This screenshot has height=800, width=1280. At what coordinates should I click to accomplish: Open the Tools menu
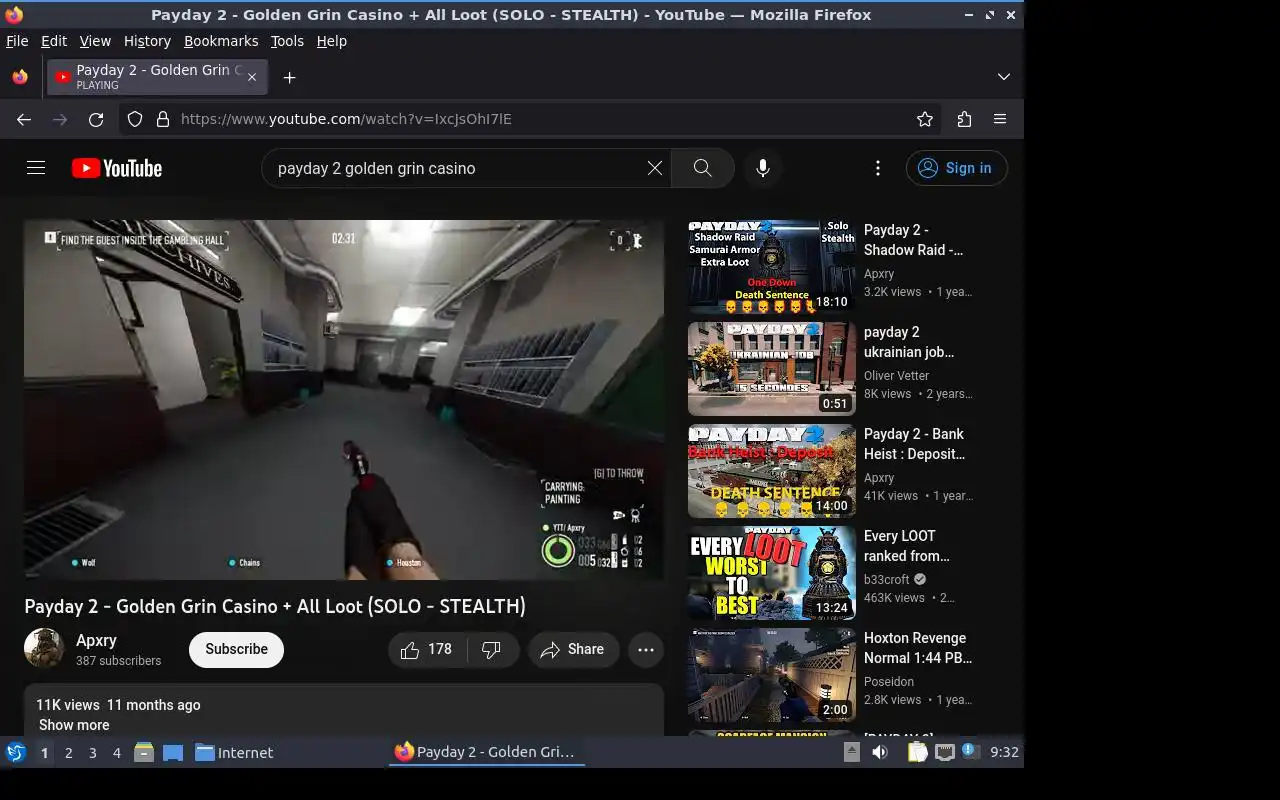point(287,41)
